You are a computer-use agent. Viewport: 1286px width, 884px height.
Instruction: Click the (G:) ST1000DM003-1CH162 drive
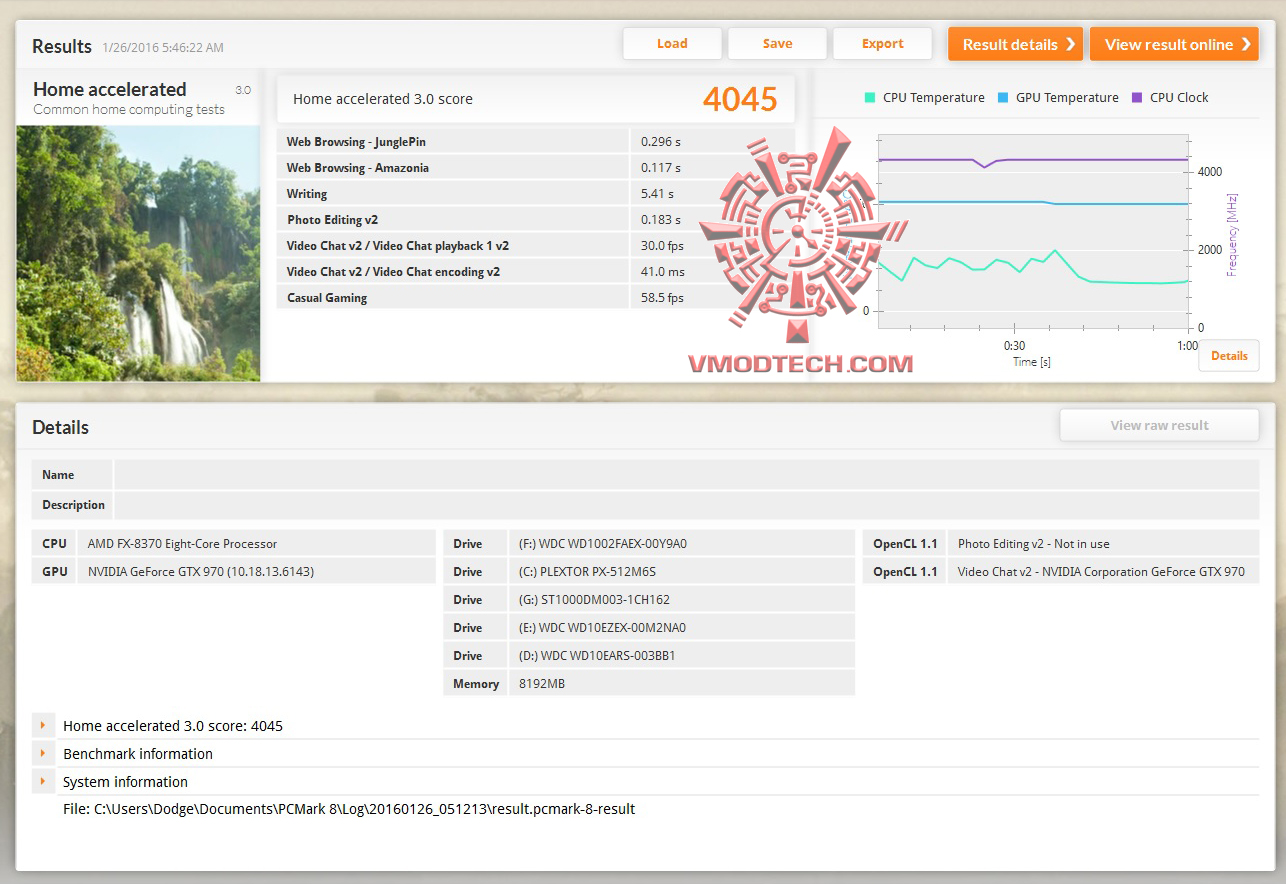click(x=594, y=600)
